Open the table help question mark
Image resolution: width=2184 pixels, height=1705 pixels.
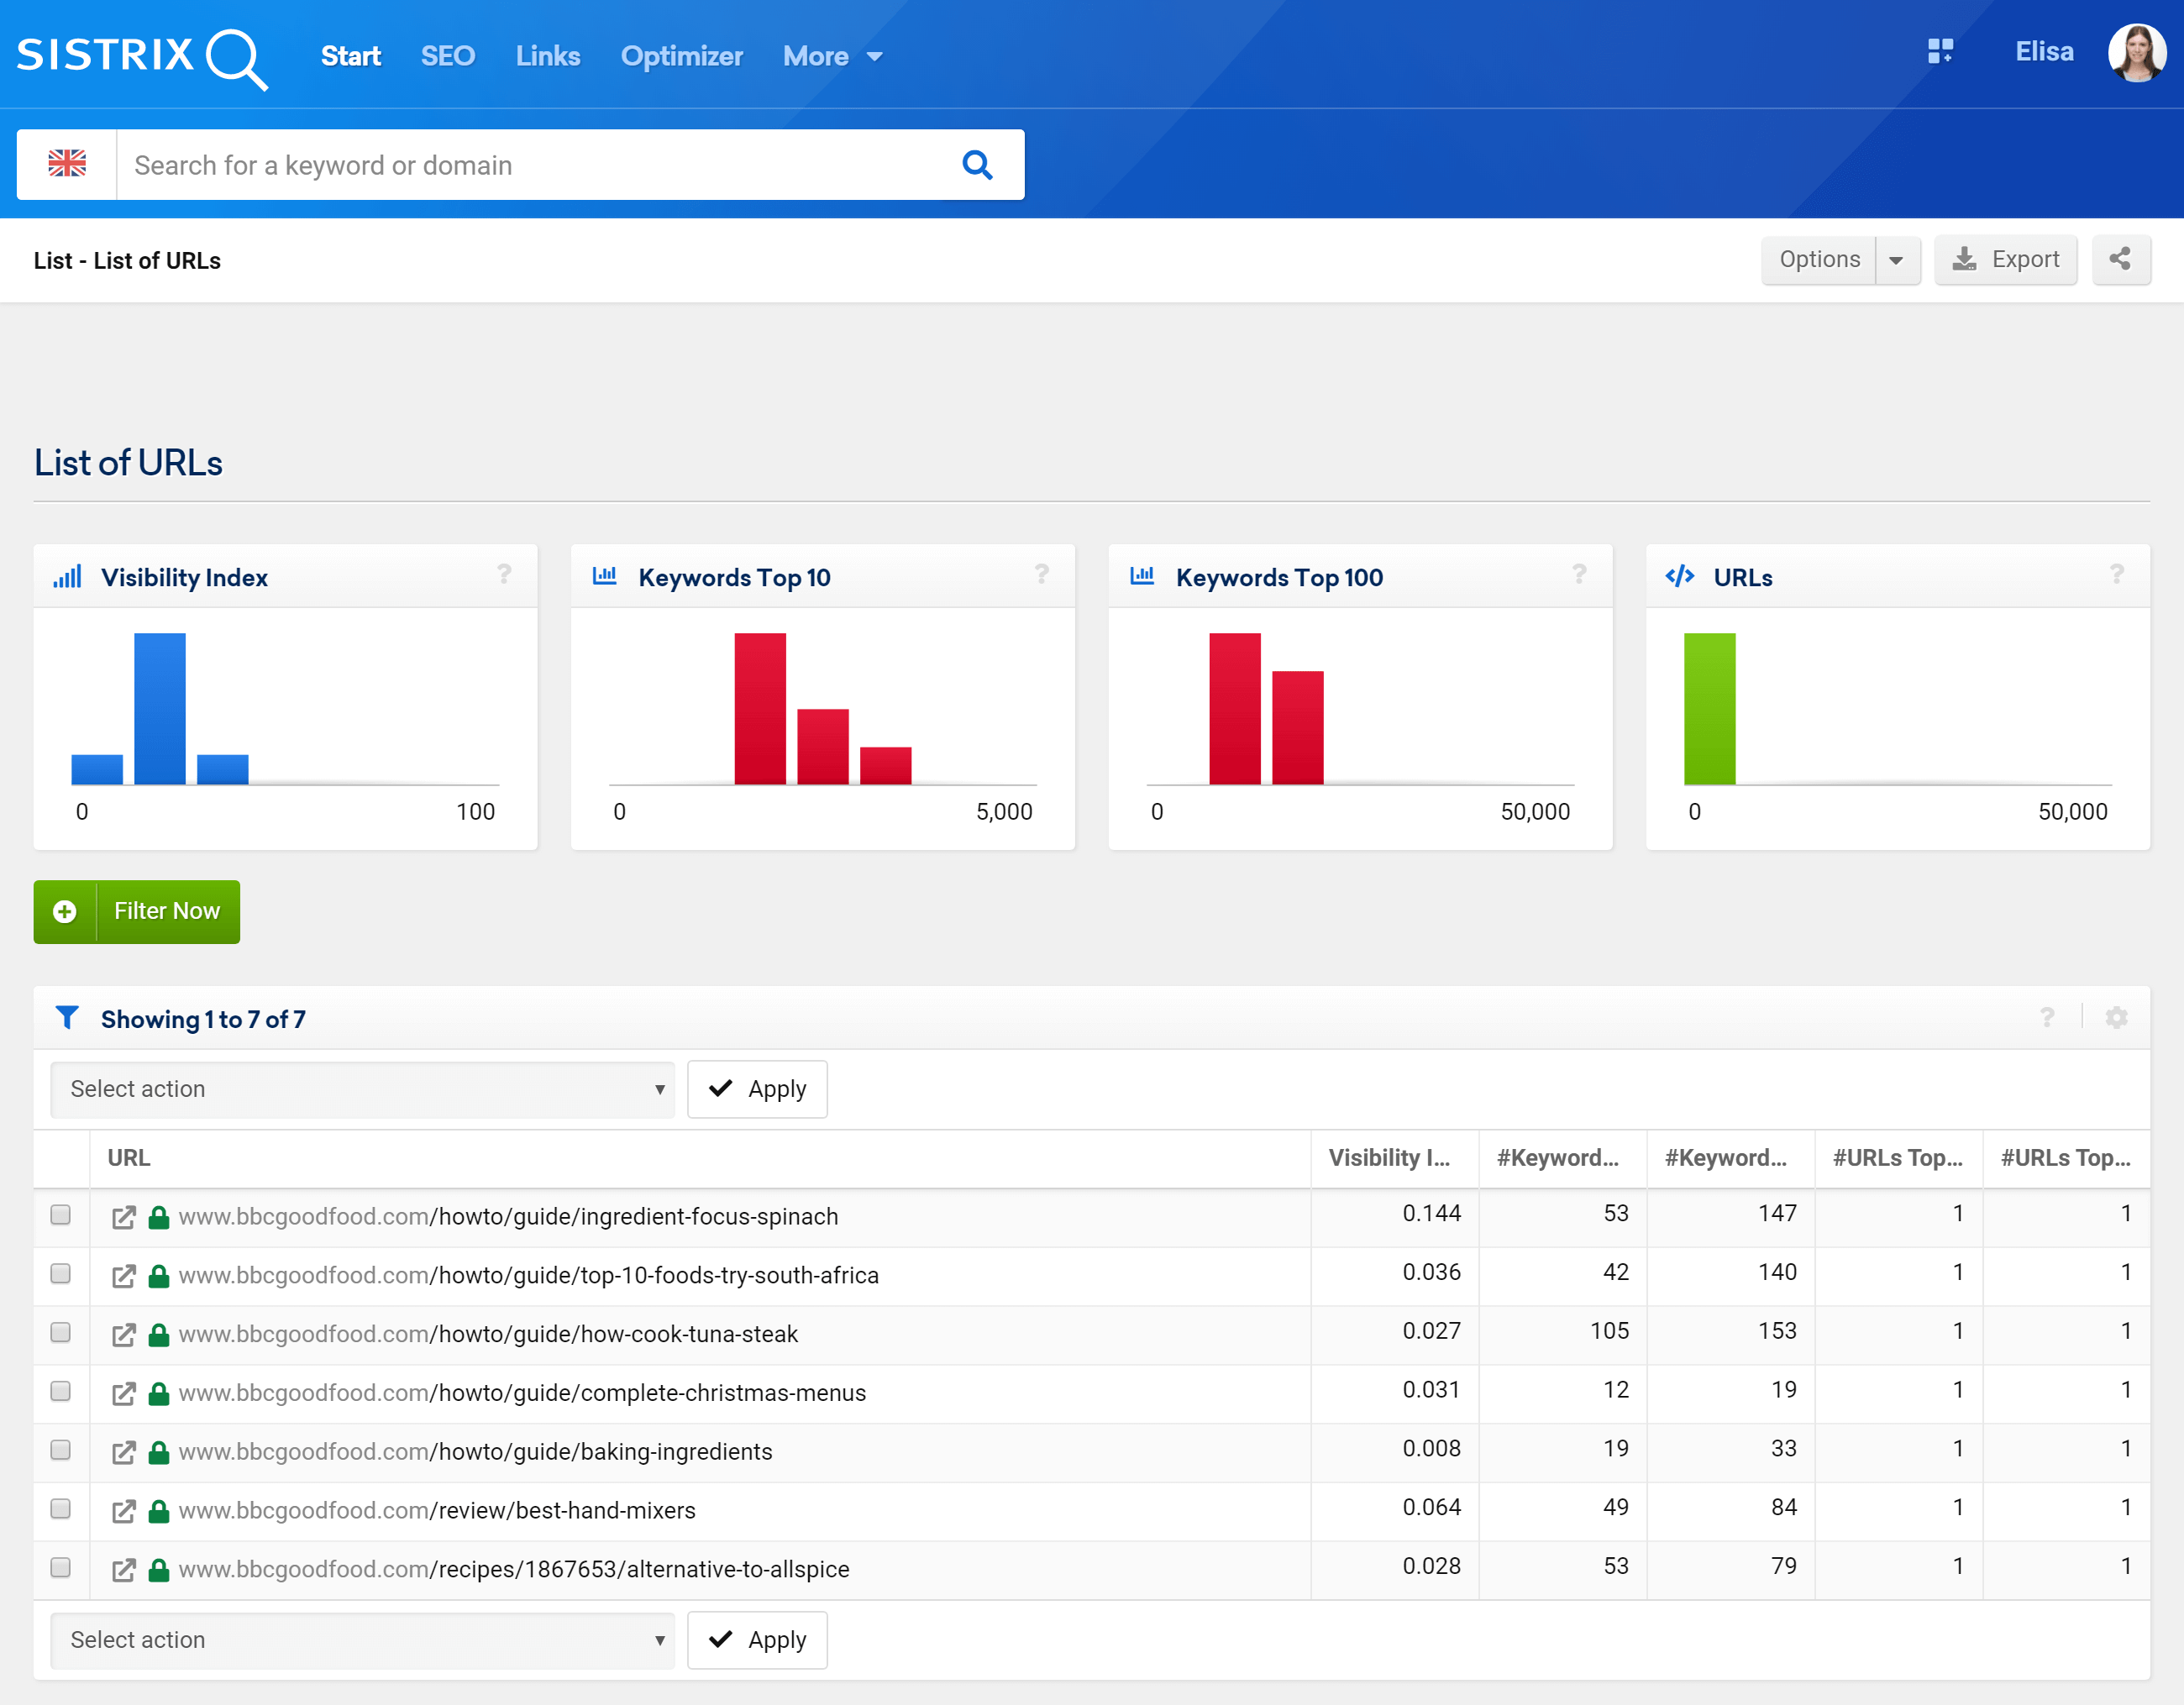[x=2047, y=1018]
